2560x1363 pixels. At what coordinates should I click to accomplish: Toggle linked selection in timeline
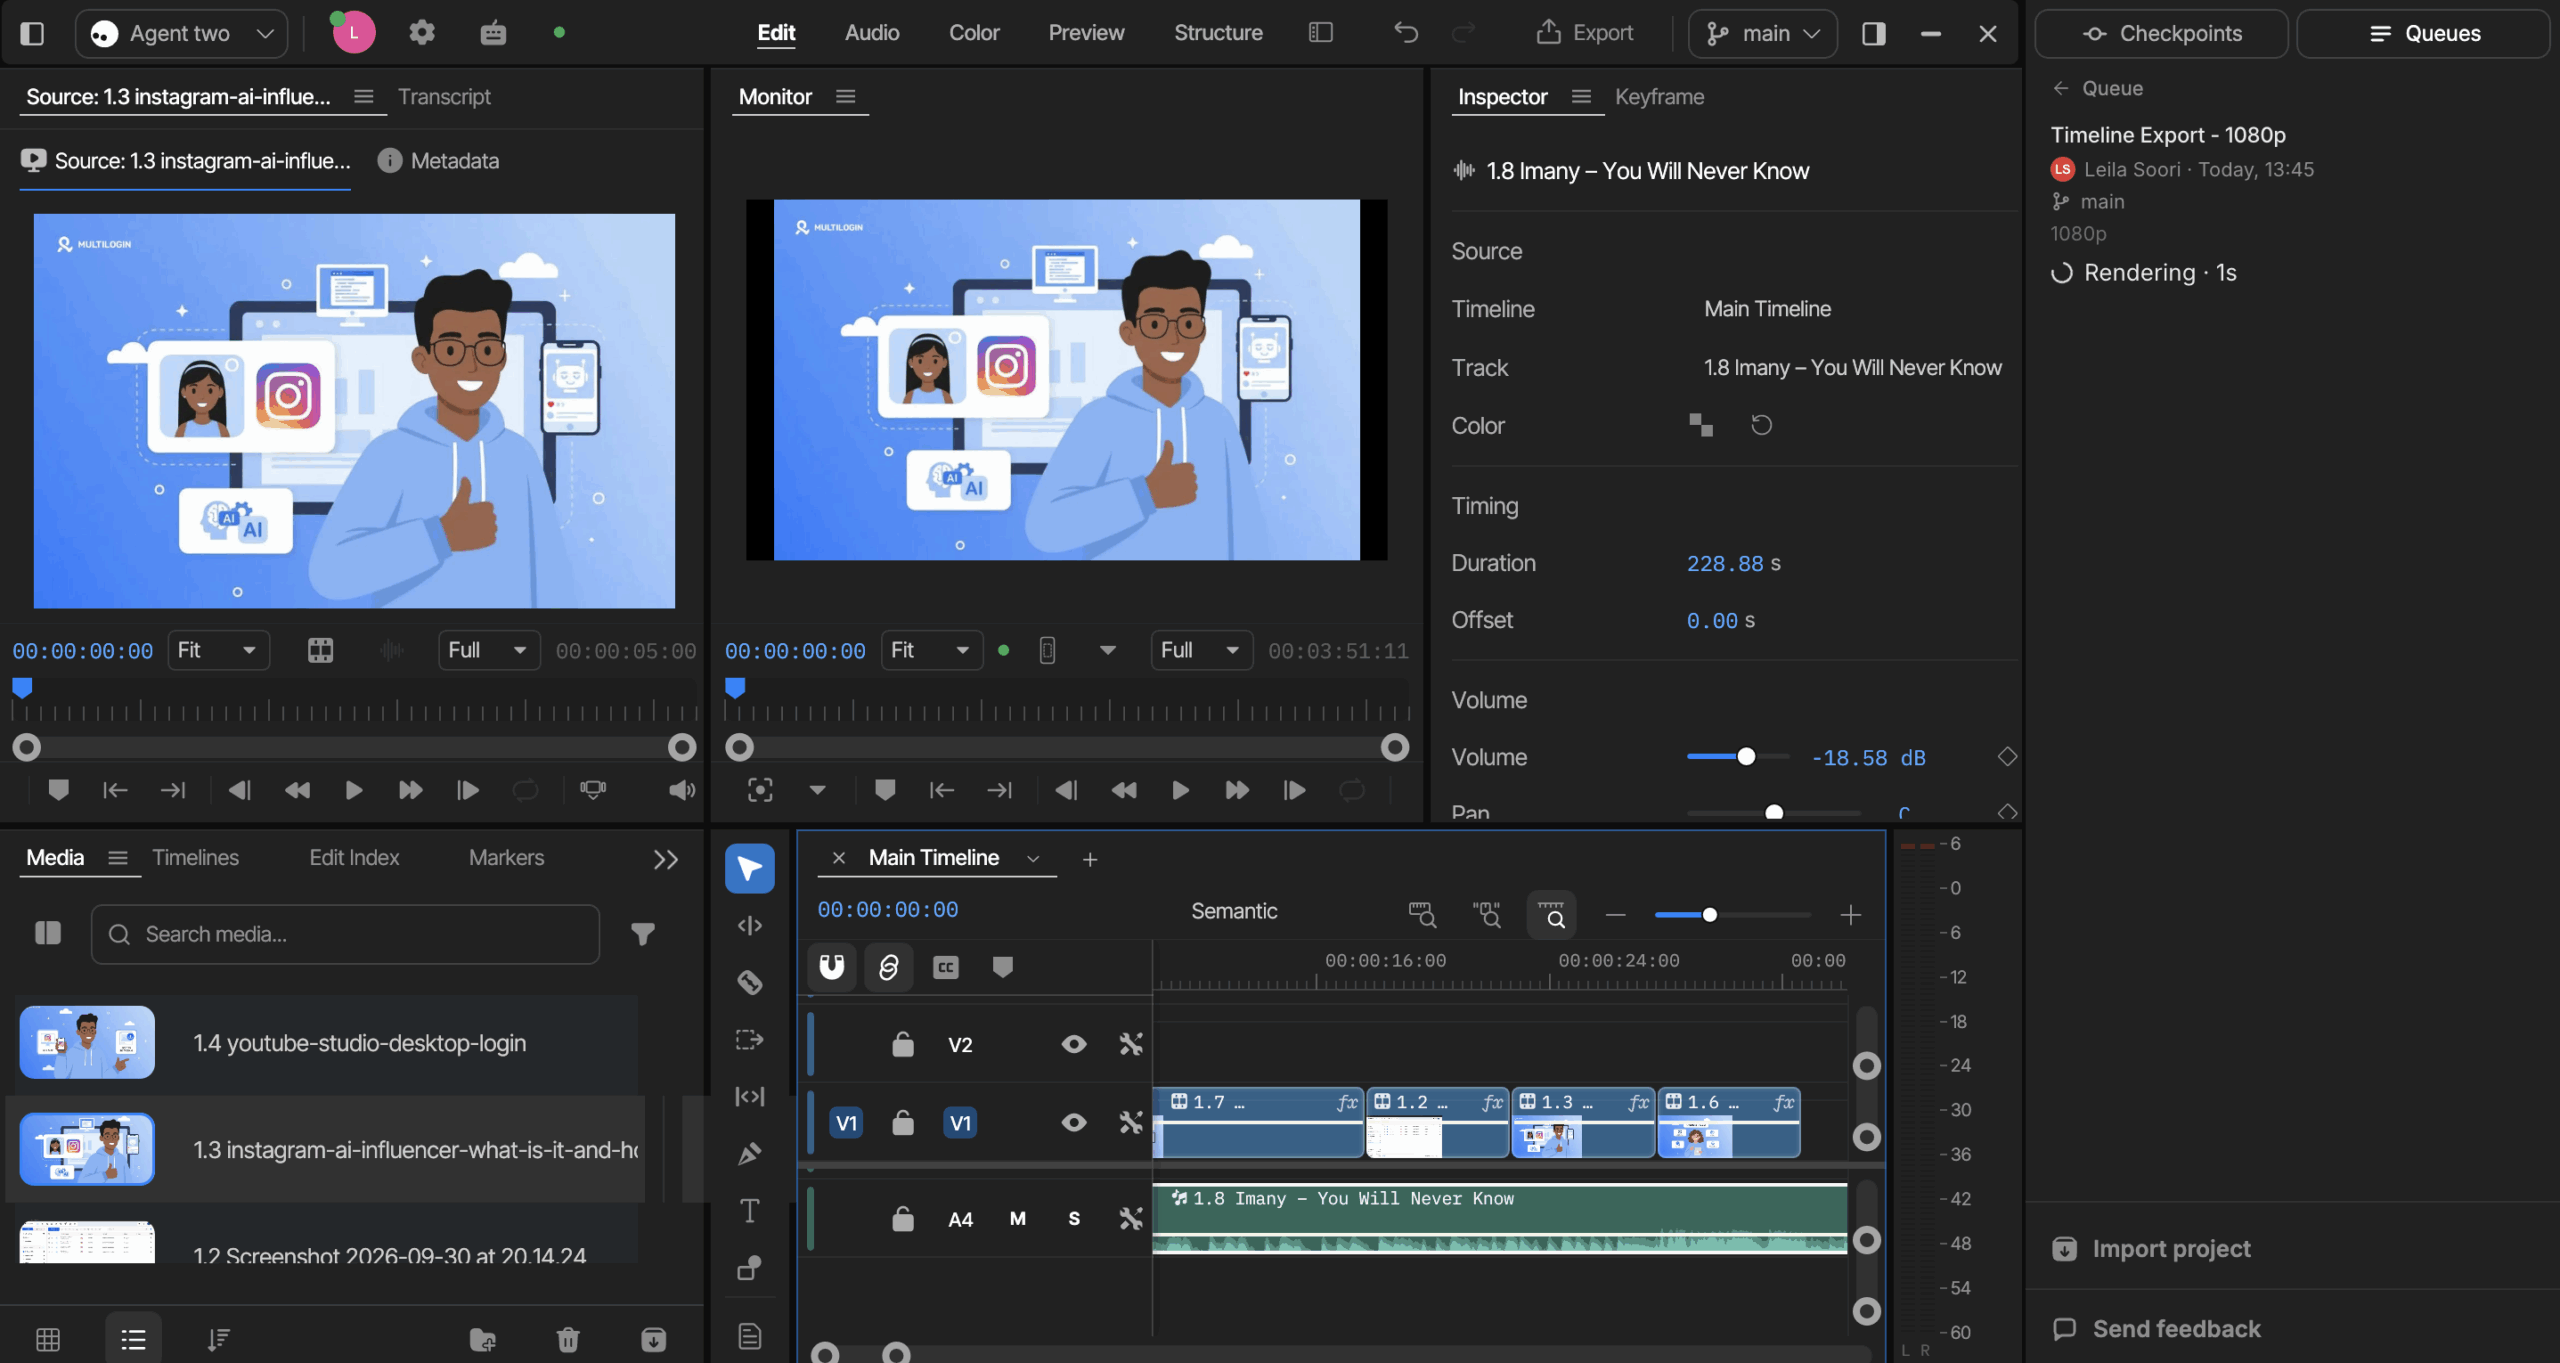point(888,967)
